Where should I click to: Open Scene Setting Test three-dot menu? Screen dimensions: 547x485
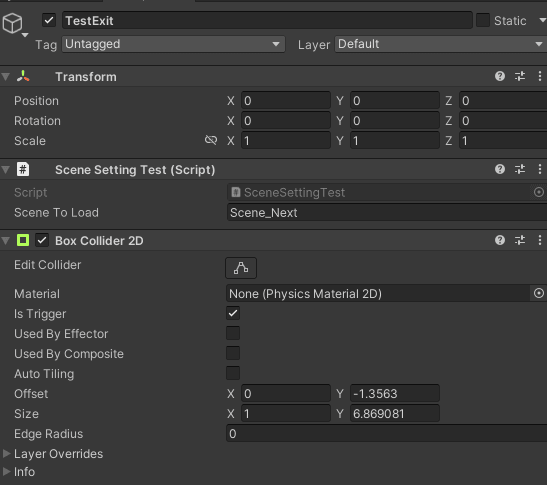pos(540,169)
